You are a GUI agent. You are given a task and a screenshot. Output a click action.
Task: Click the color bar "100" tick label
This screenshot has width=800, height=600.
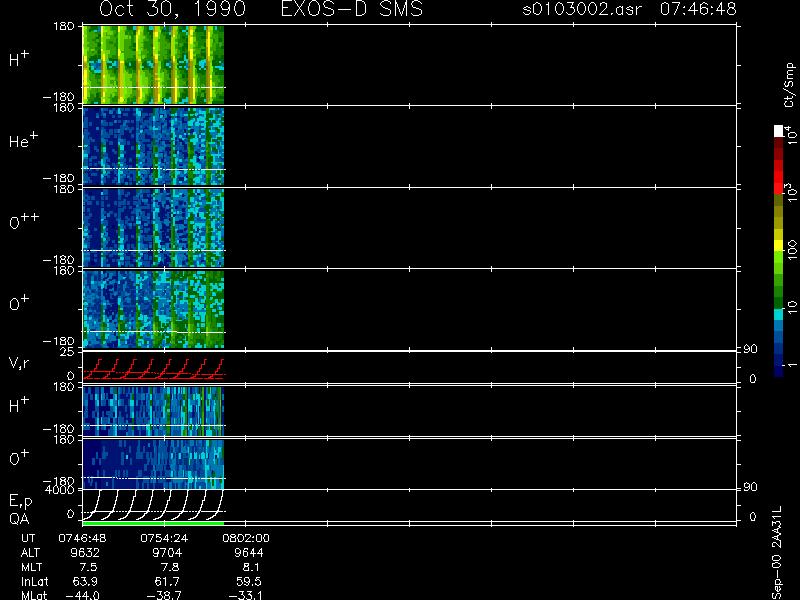coord(791,249)
